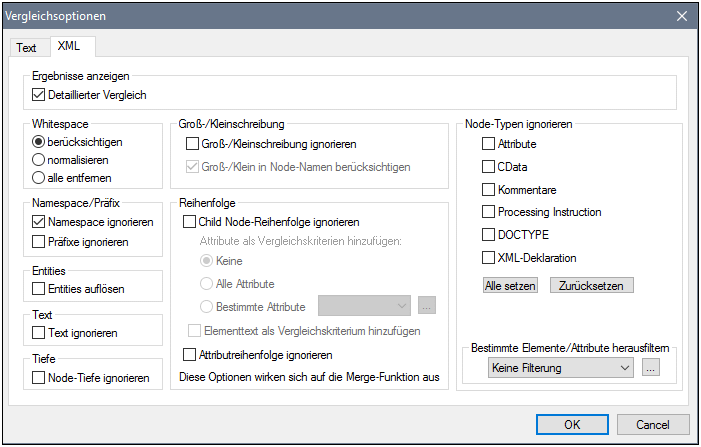Click ellipsis button next to Keine Filterung
This screenshot has width=701, height=447.
click(x=650, y=368)
